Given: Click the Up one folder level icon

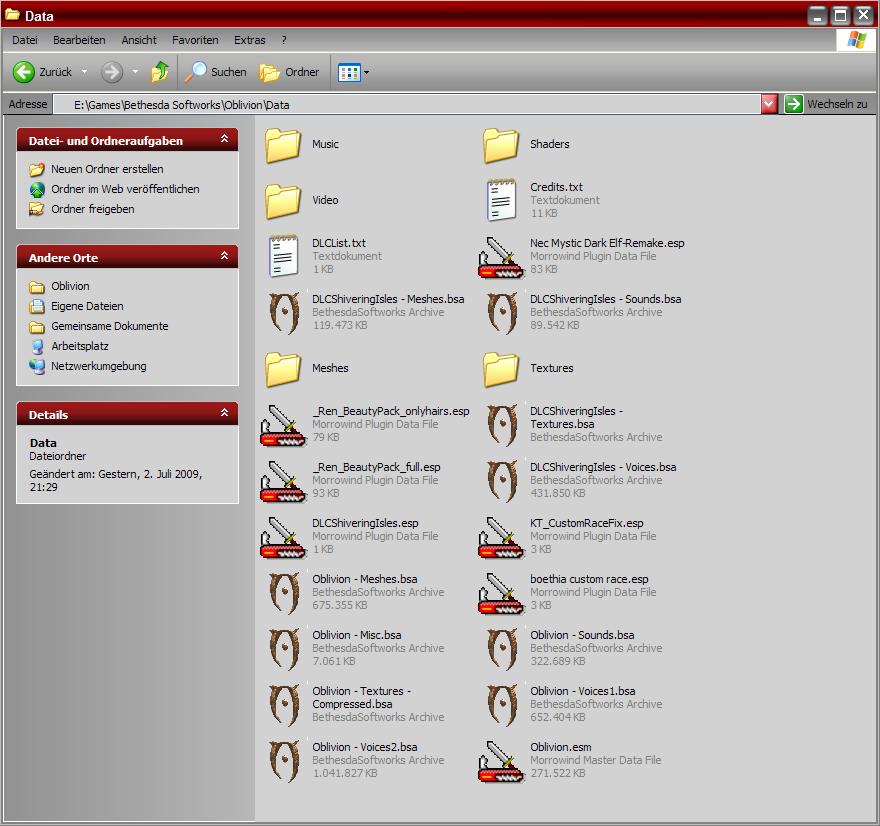Looking at the screenshot, I should click(x=160, y=72).
